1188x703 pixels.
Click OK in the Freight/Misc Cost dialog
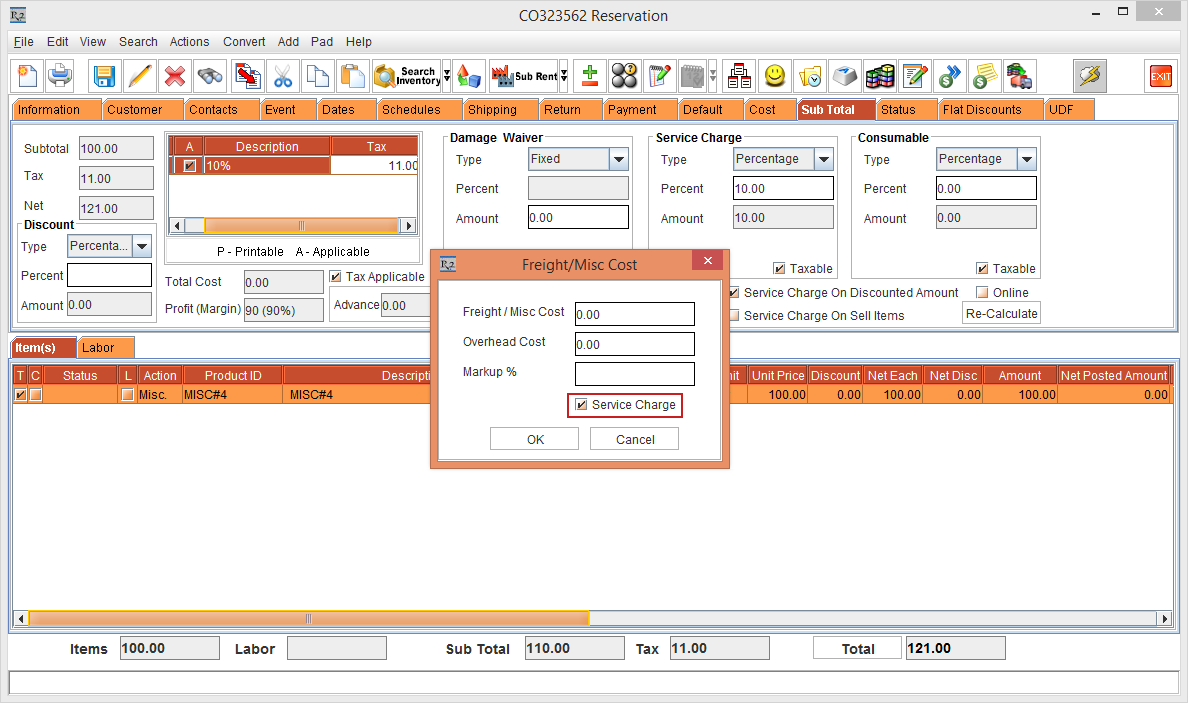(x=534, y=438)
